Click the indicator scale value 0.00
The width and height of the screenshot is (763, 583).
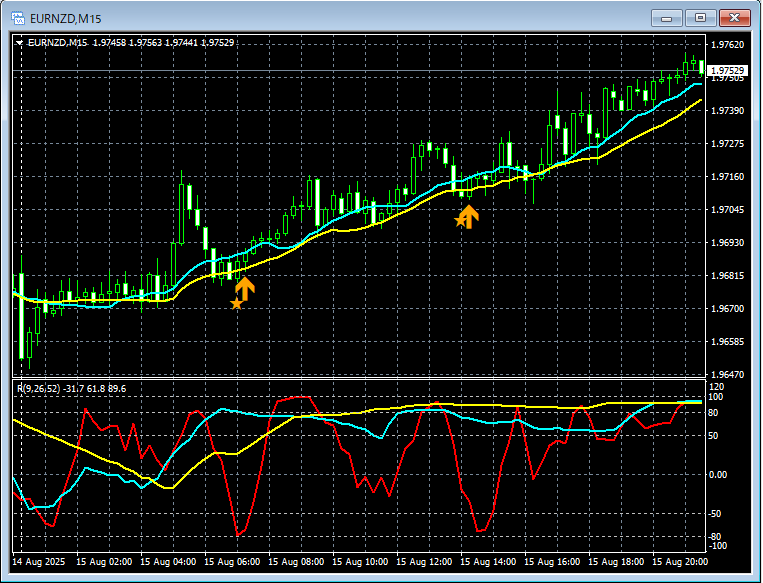[x=717, y=474]
